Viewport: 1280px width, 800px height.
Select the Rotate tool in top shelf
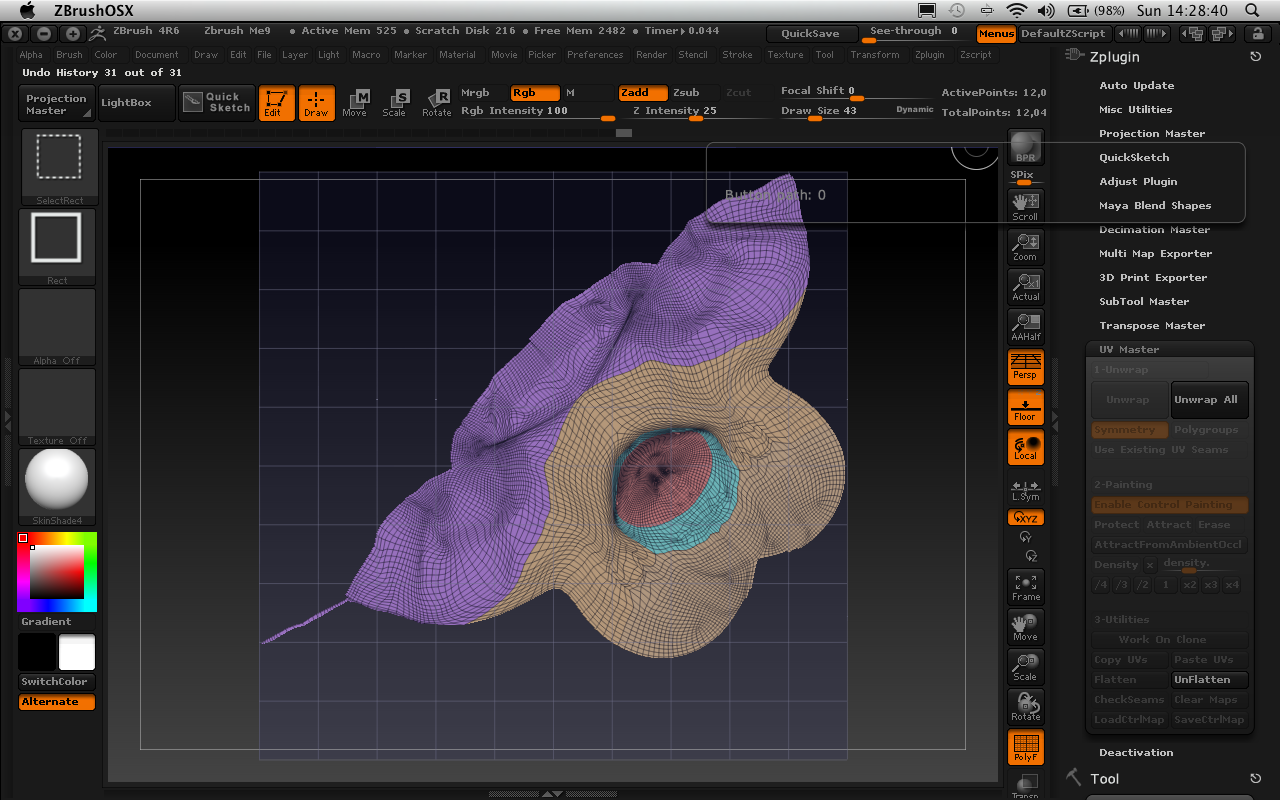[436, 103]
